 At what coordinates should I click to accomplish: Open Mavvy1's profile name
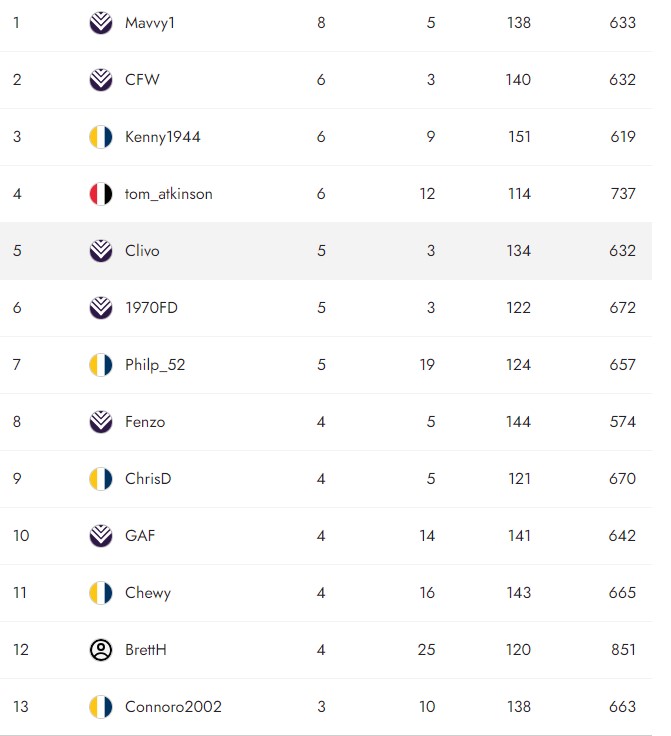pyautogui.click(x=148, y=22)
